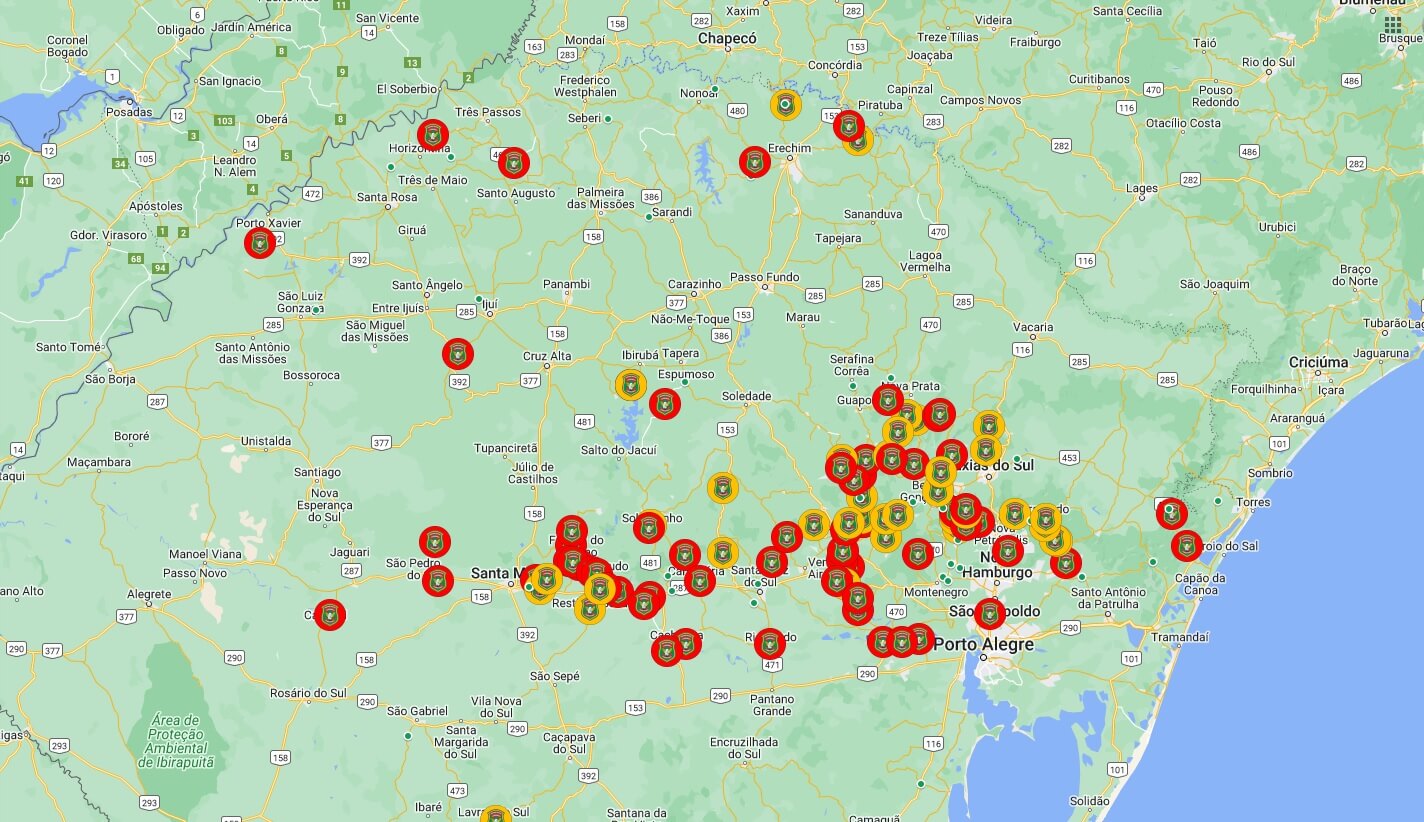The width and height of the screenshot is (1424, 822).
Task: Select the red marker over Horizontina
Action: (x=433, y=135)
